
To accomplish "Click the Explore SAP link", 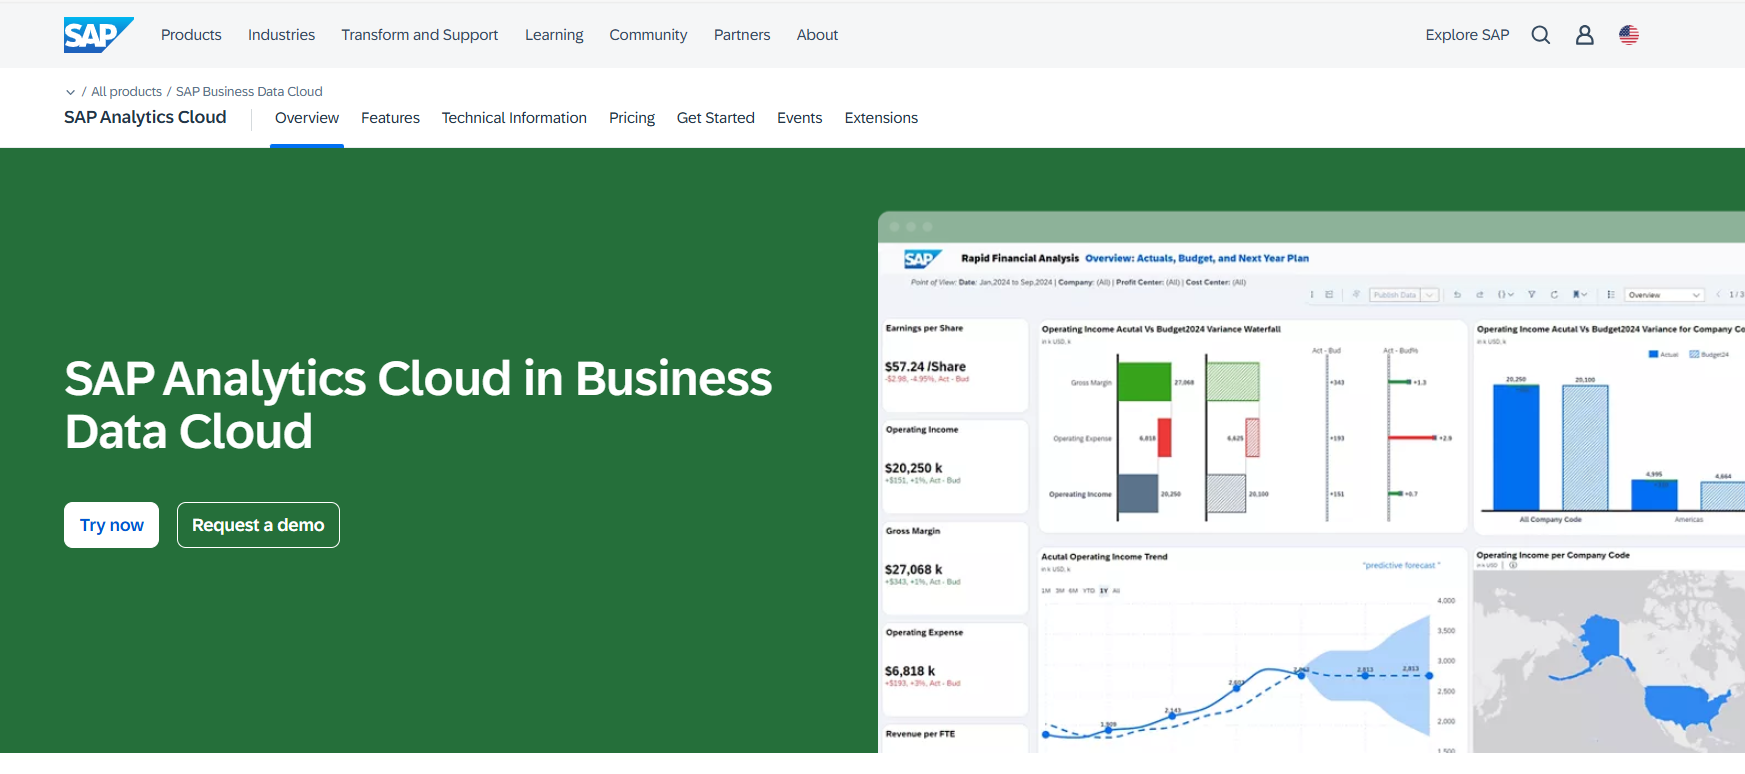I will [1467, 35].
